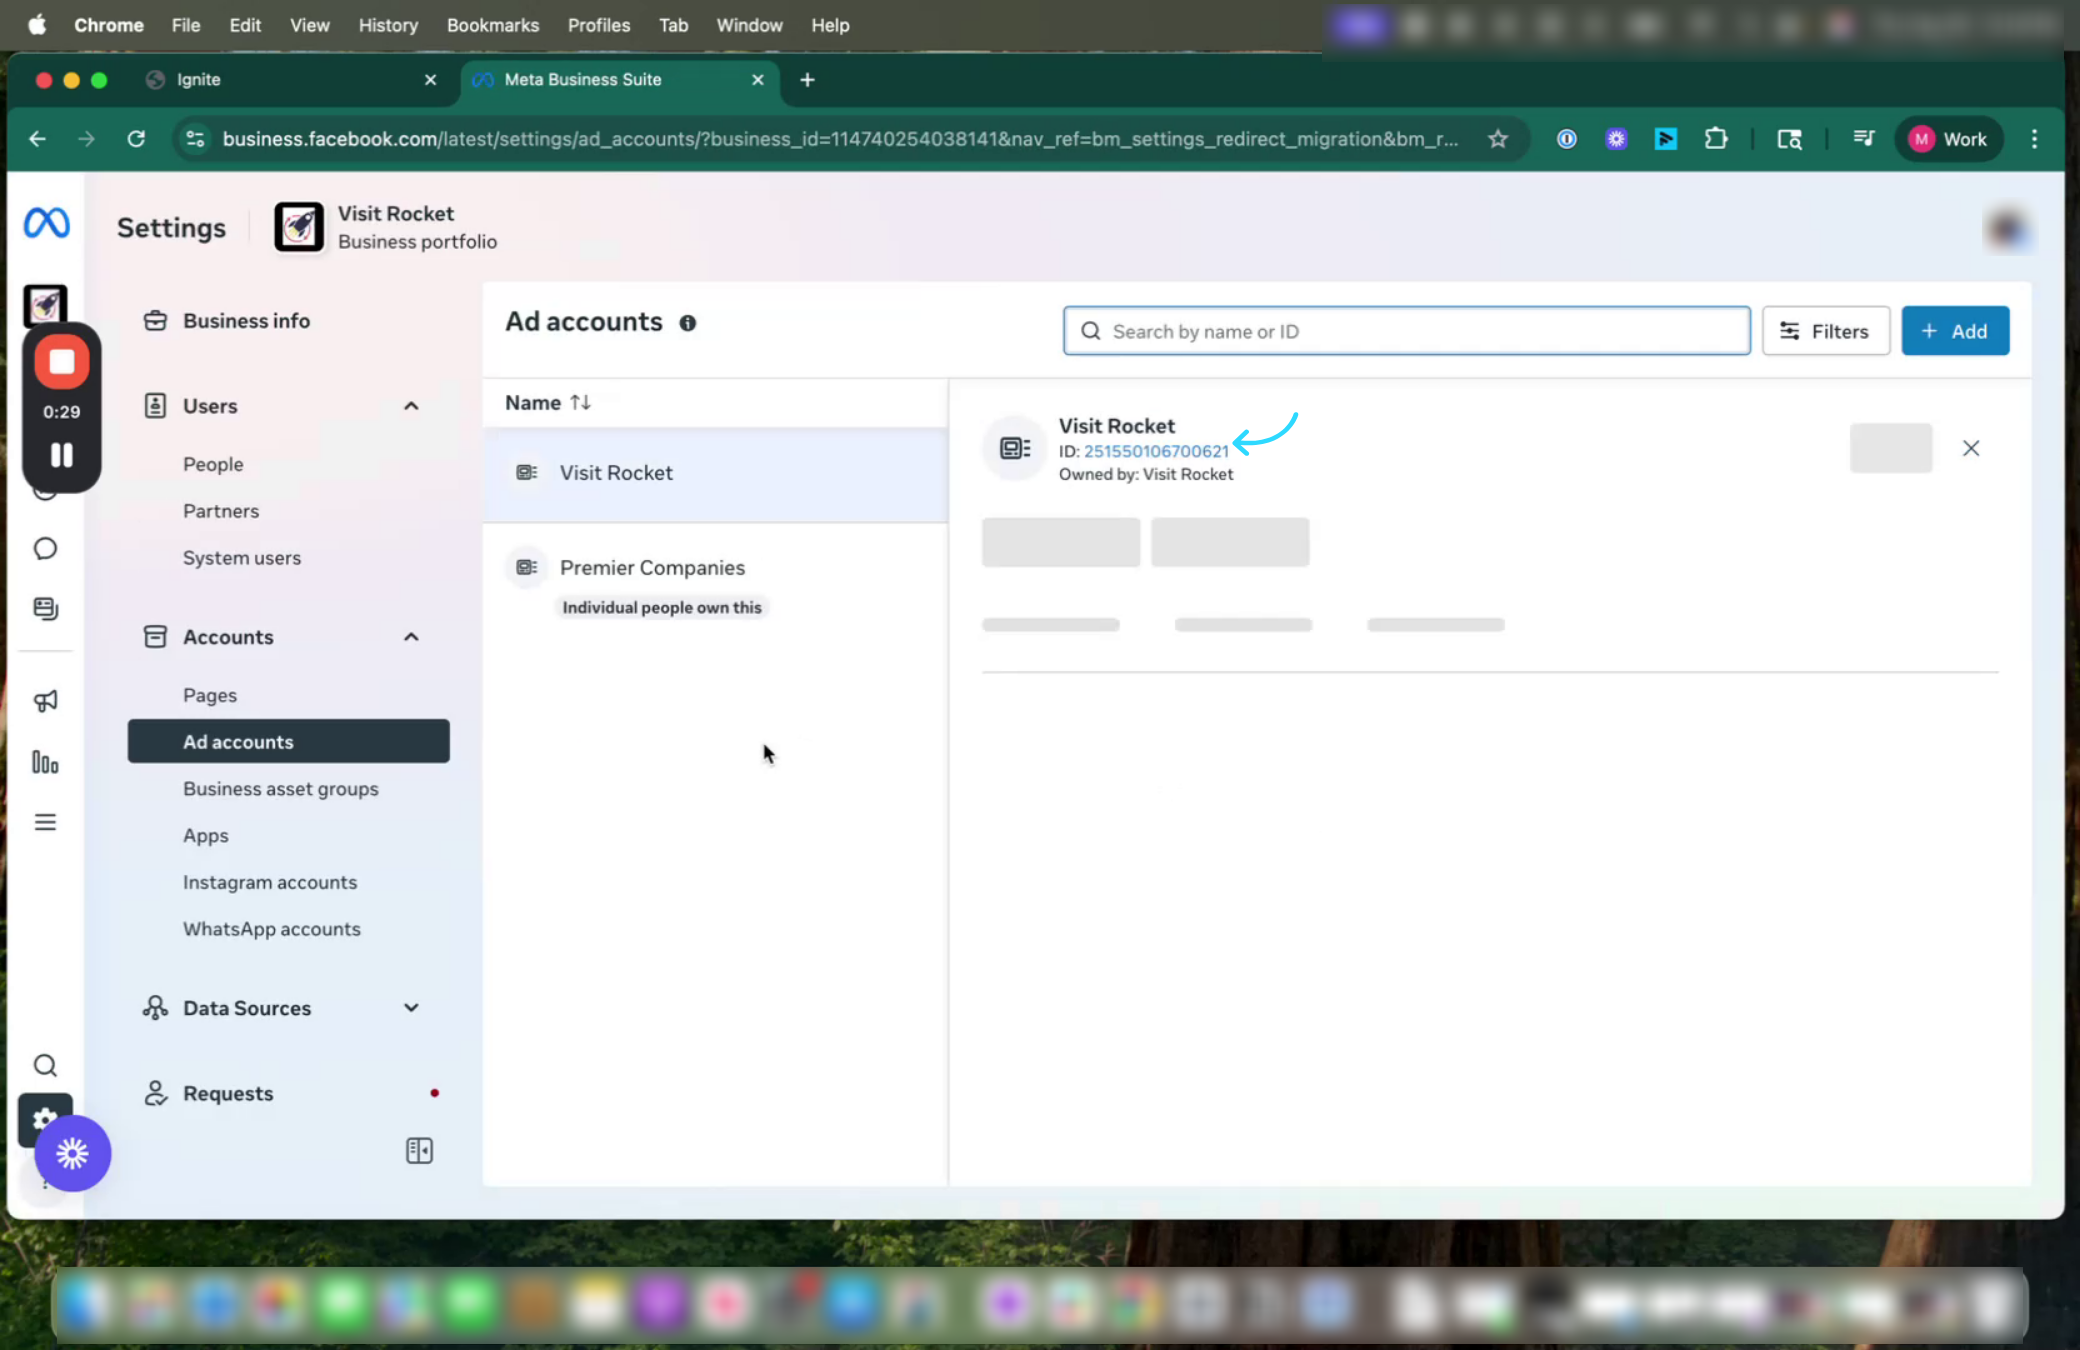The image size is (2080, 1350).
Task: Open the Chrome Profiles menu
Action: tap(599, 25)
